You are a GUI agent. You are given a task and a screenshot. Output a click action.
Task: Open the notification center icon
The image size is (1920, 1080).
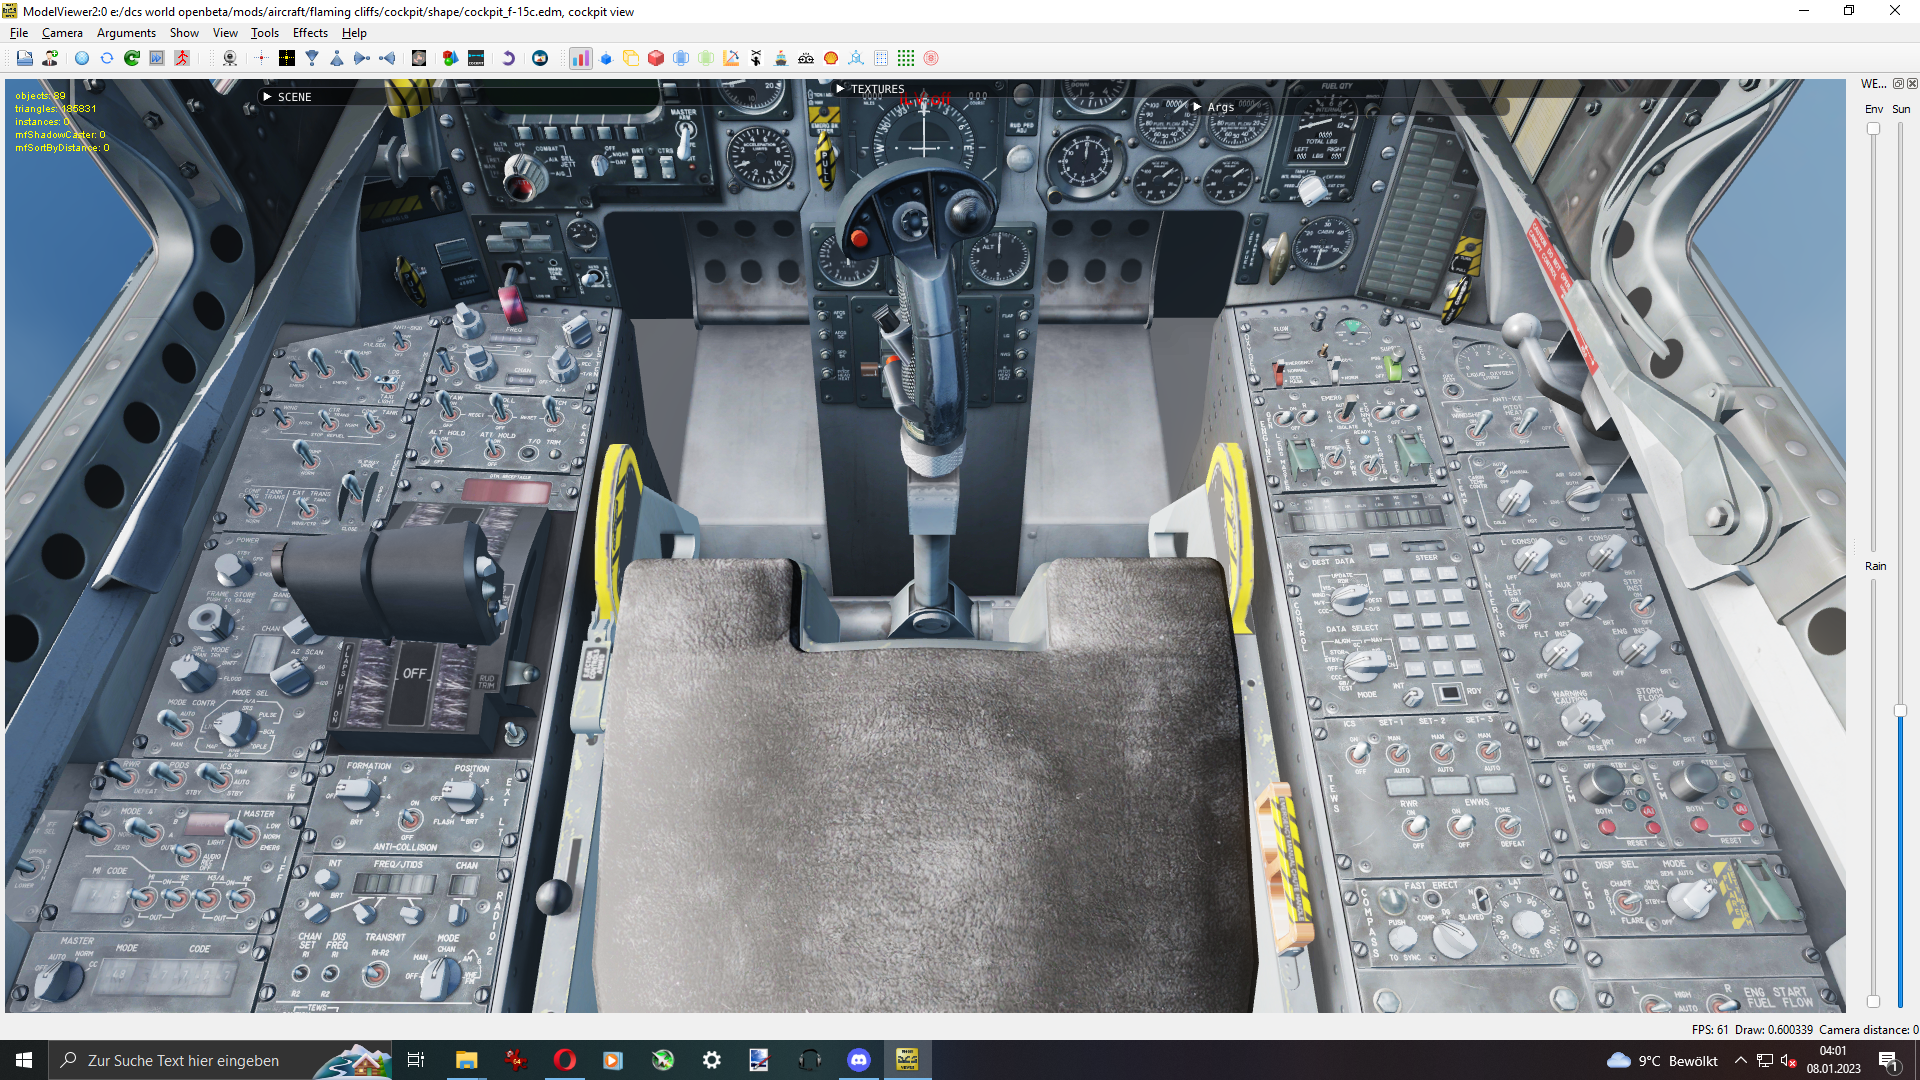1888,1061
